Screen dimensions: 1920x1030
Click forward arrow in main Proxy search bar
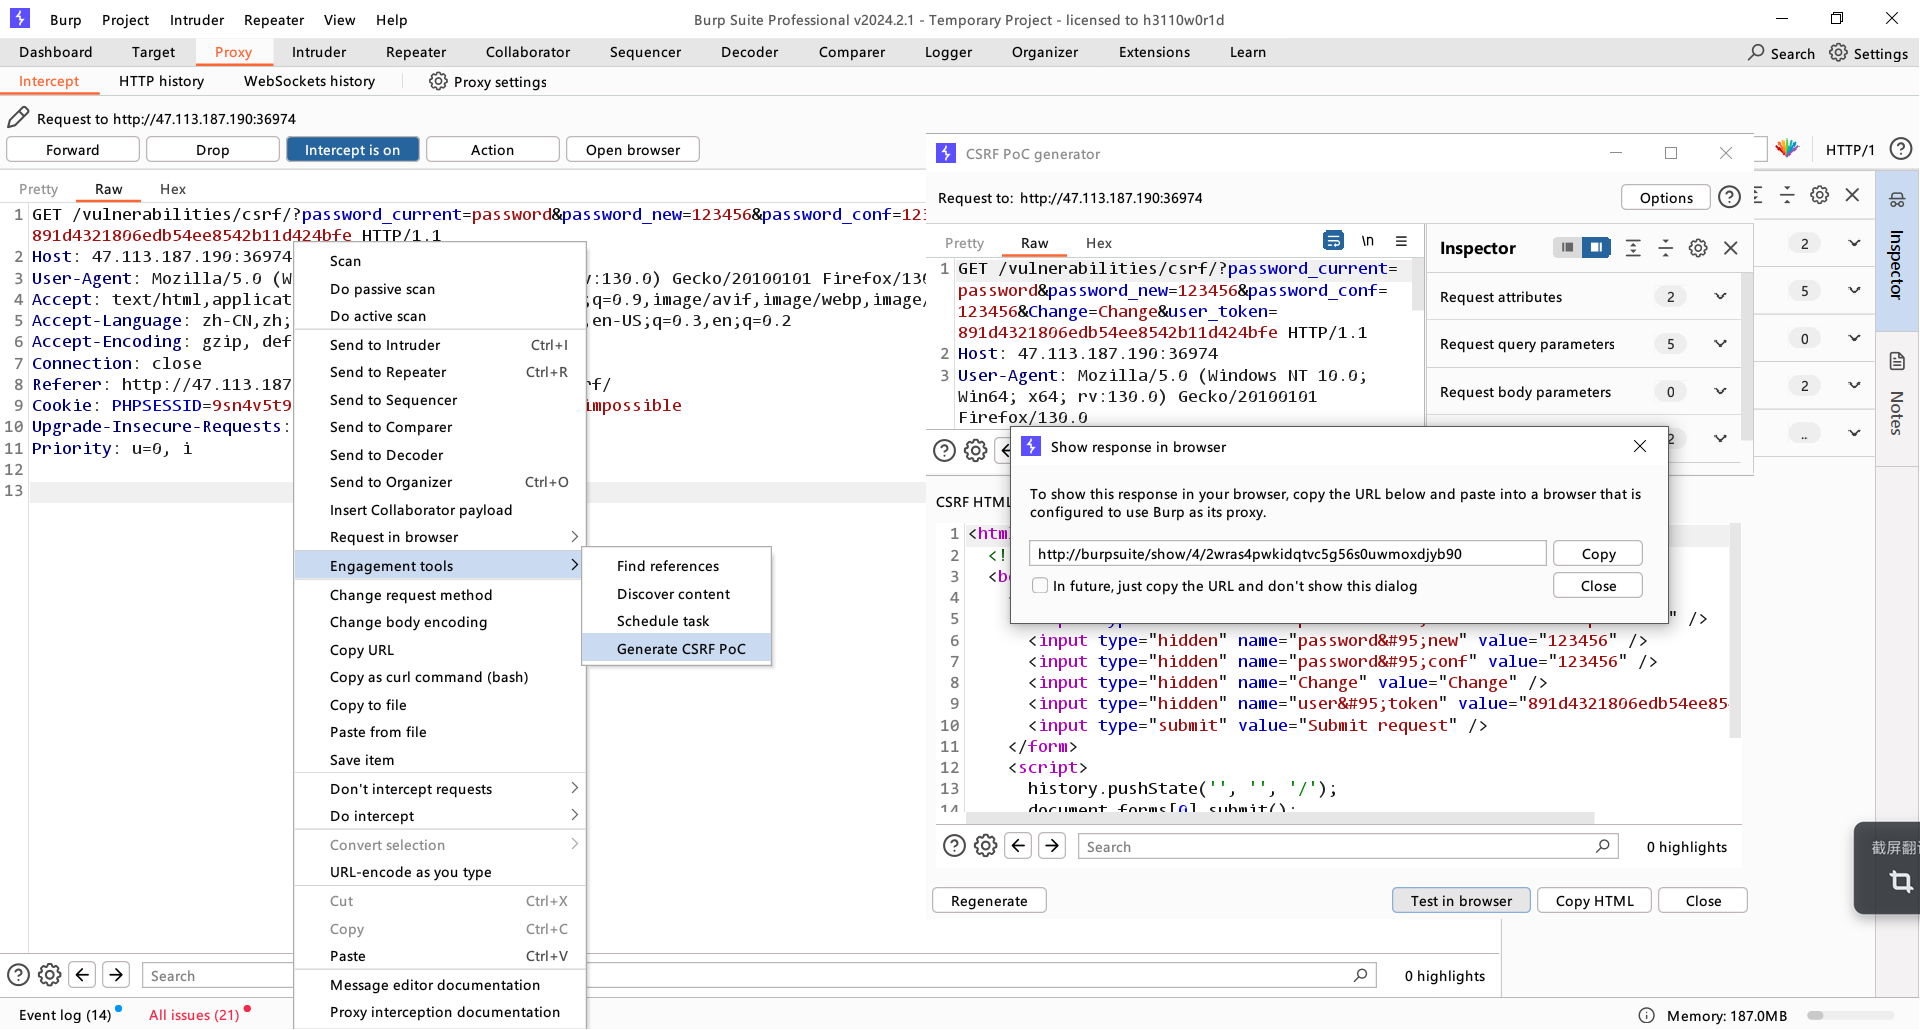(x=116, y=974)
